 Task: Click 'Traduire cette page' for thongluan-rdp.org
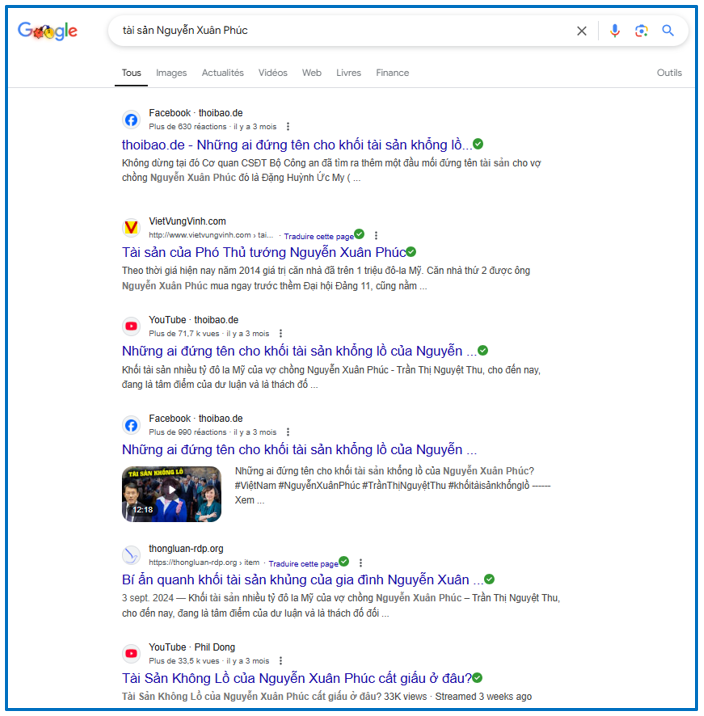click(x=302, y=563)
